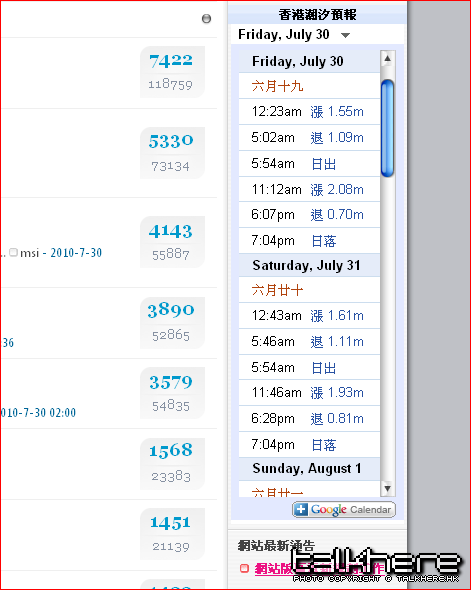Open the pink site announcement link

pos(320,568)
